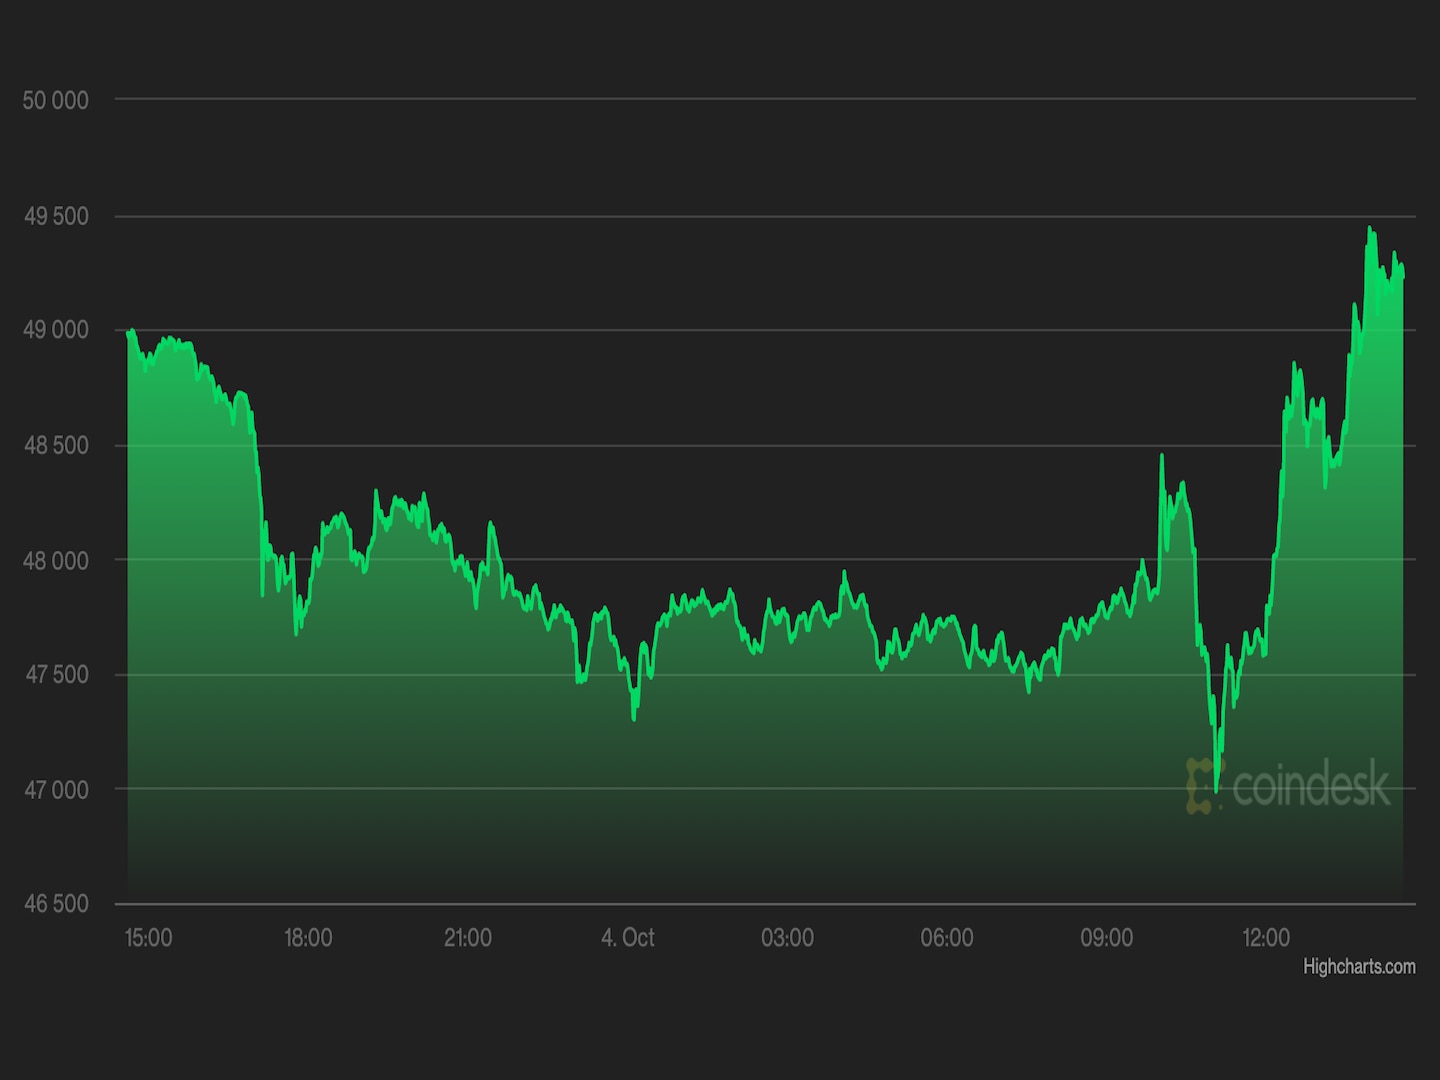Image resolution: width=1440 pixels, height=1080 pixels.
Task: Click the 47 500 price axis label
Action: (56, 675)
